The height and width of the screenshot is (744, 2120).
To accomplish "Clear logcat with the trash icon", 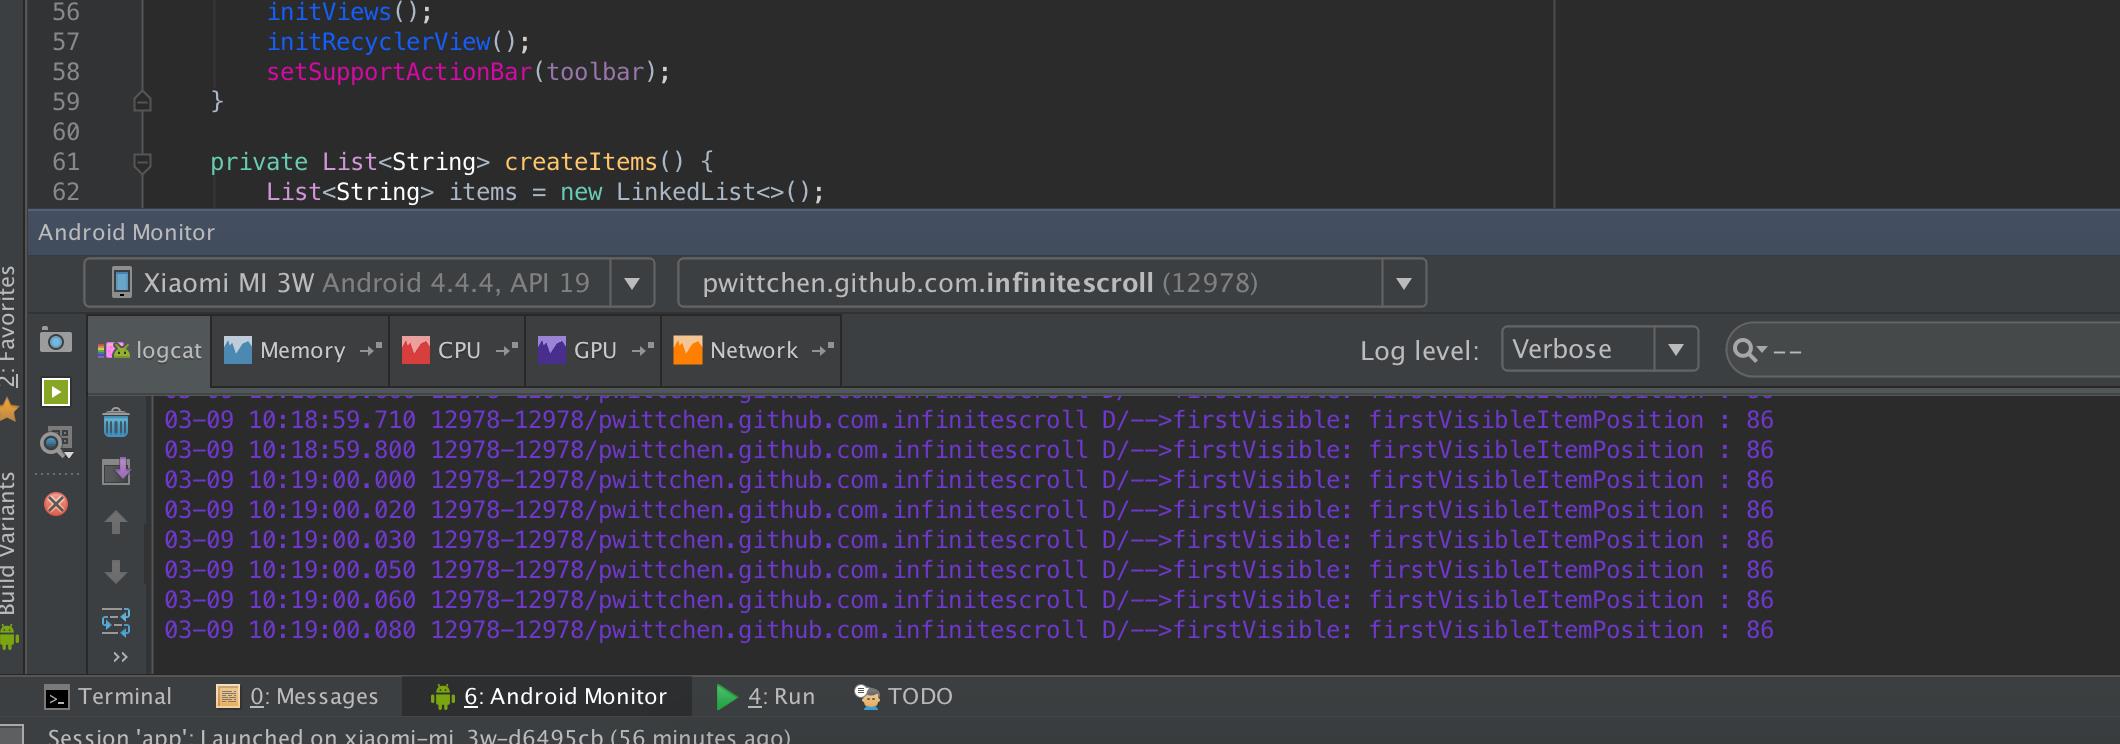I will point(116,423).
